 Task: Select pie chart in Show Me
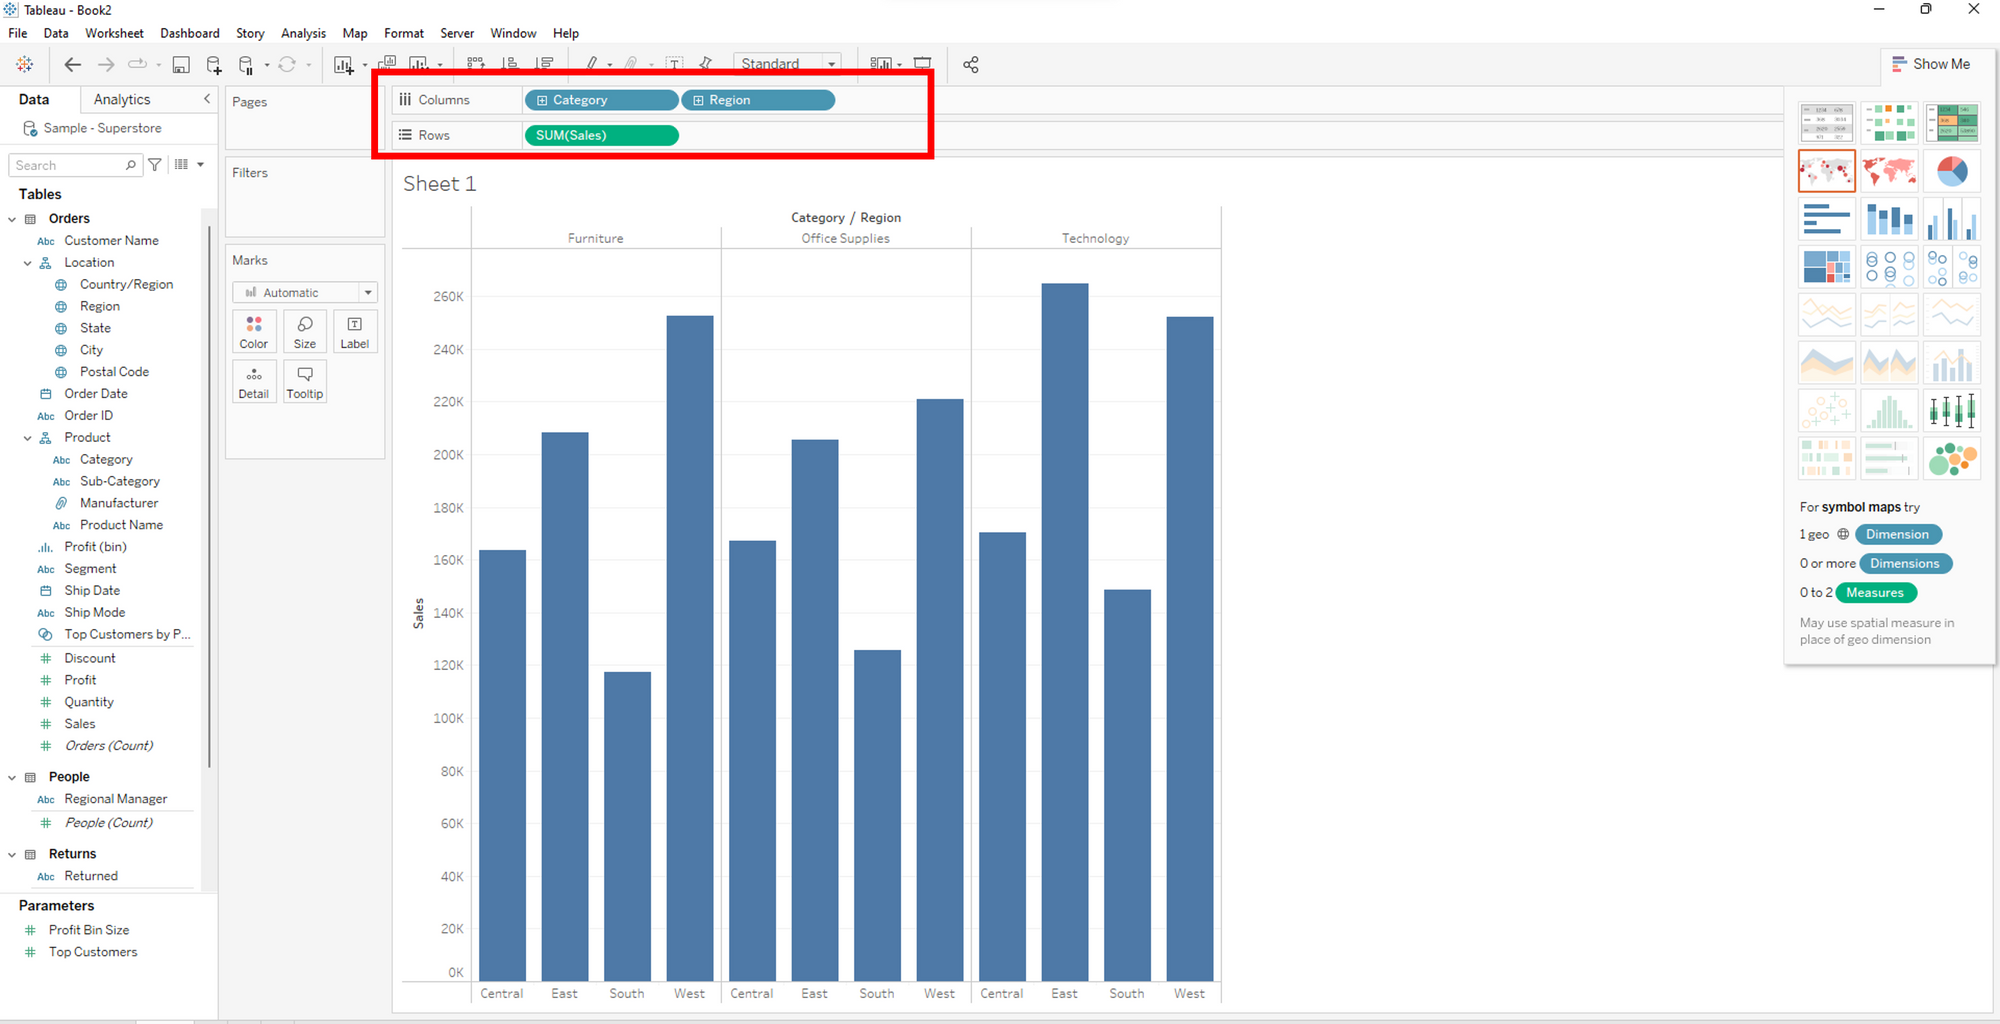coord(1951,171)
